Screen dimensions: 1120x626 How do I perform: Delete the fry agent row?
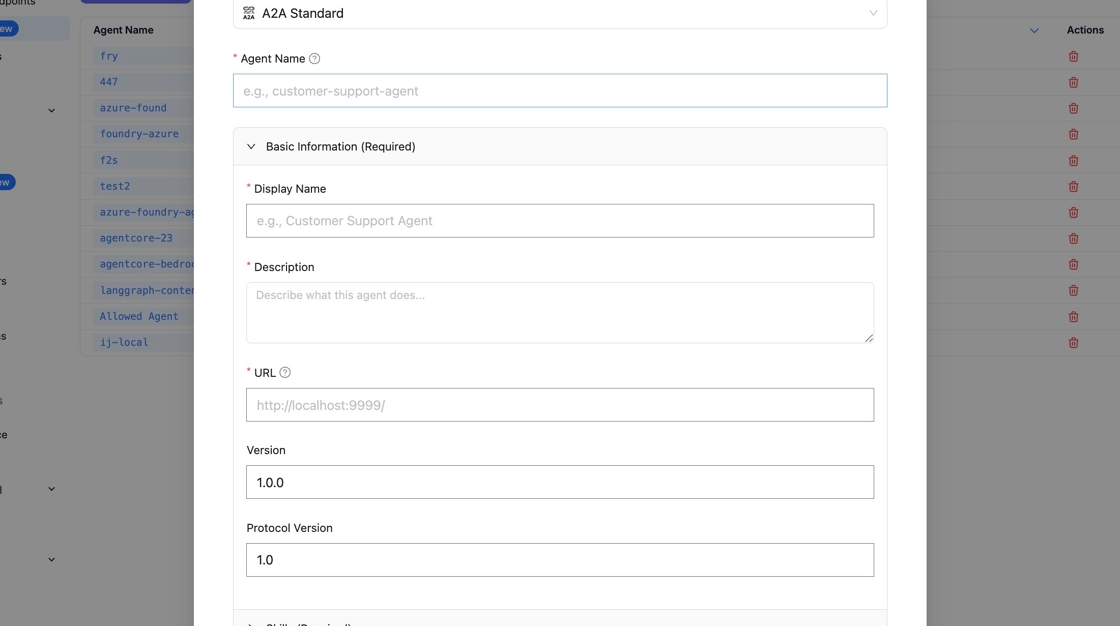(1073, 57)
